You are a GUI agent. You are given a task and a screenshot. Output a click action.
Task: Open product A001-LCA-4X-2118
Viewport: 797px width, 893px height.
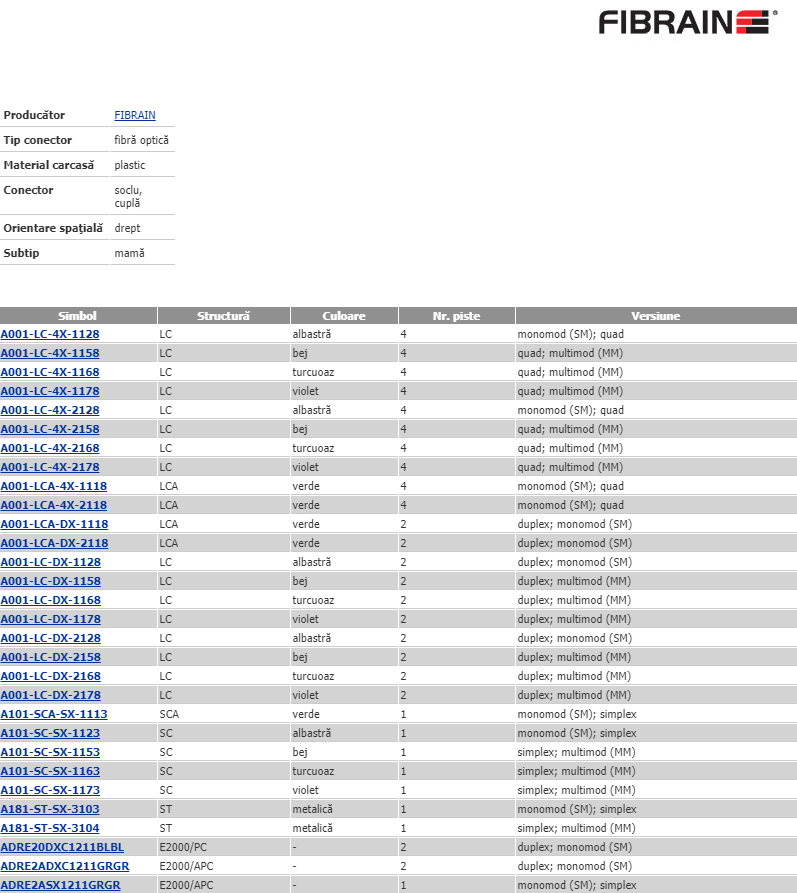point(54,505)
